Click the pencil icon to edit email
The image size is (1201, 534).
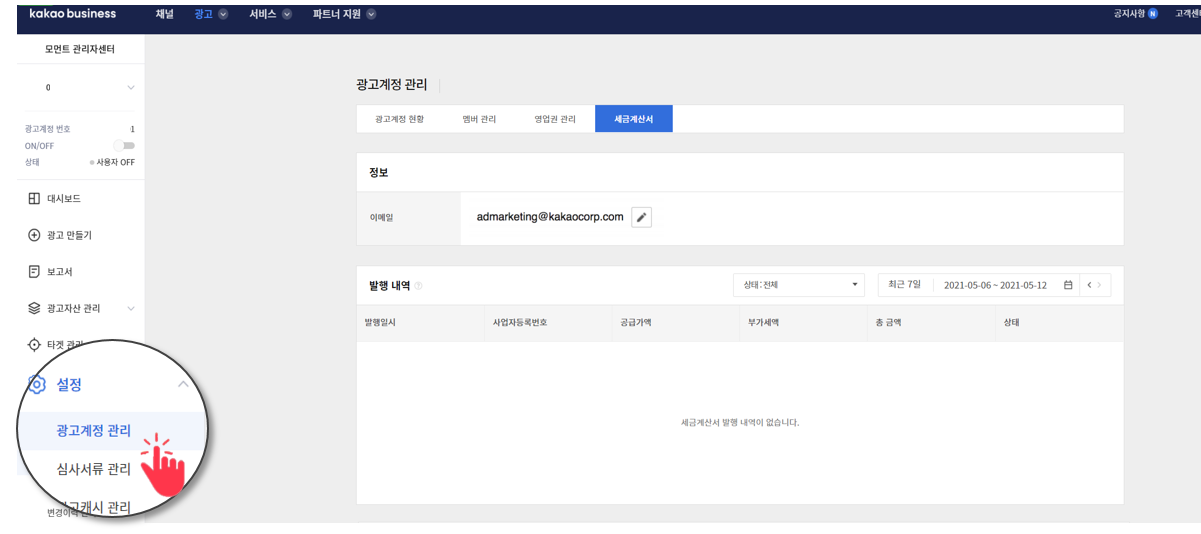pyautogui.click(x=641, y=217)
